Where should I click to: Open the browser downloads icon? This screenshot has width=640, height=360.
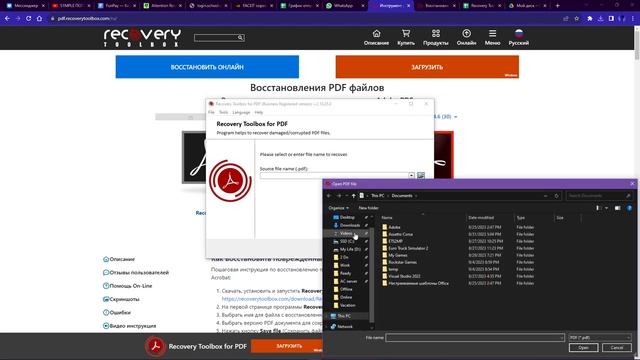tap(600, 18)
